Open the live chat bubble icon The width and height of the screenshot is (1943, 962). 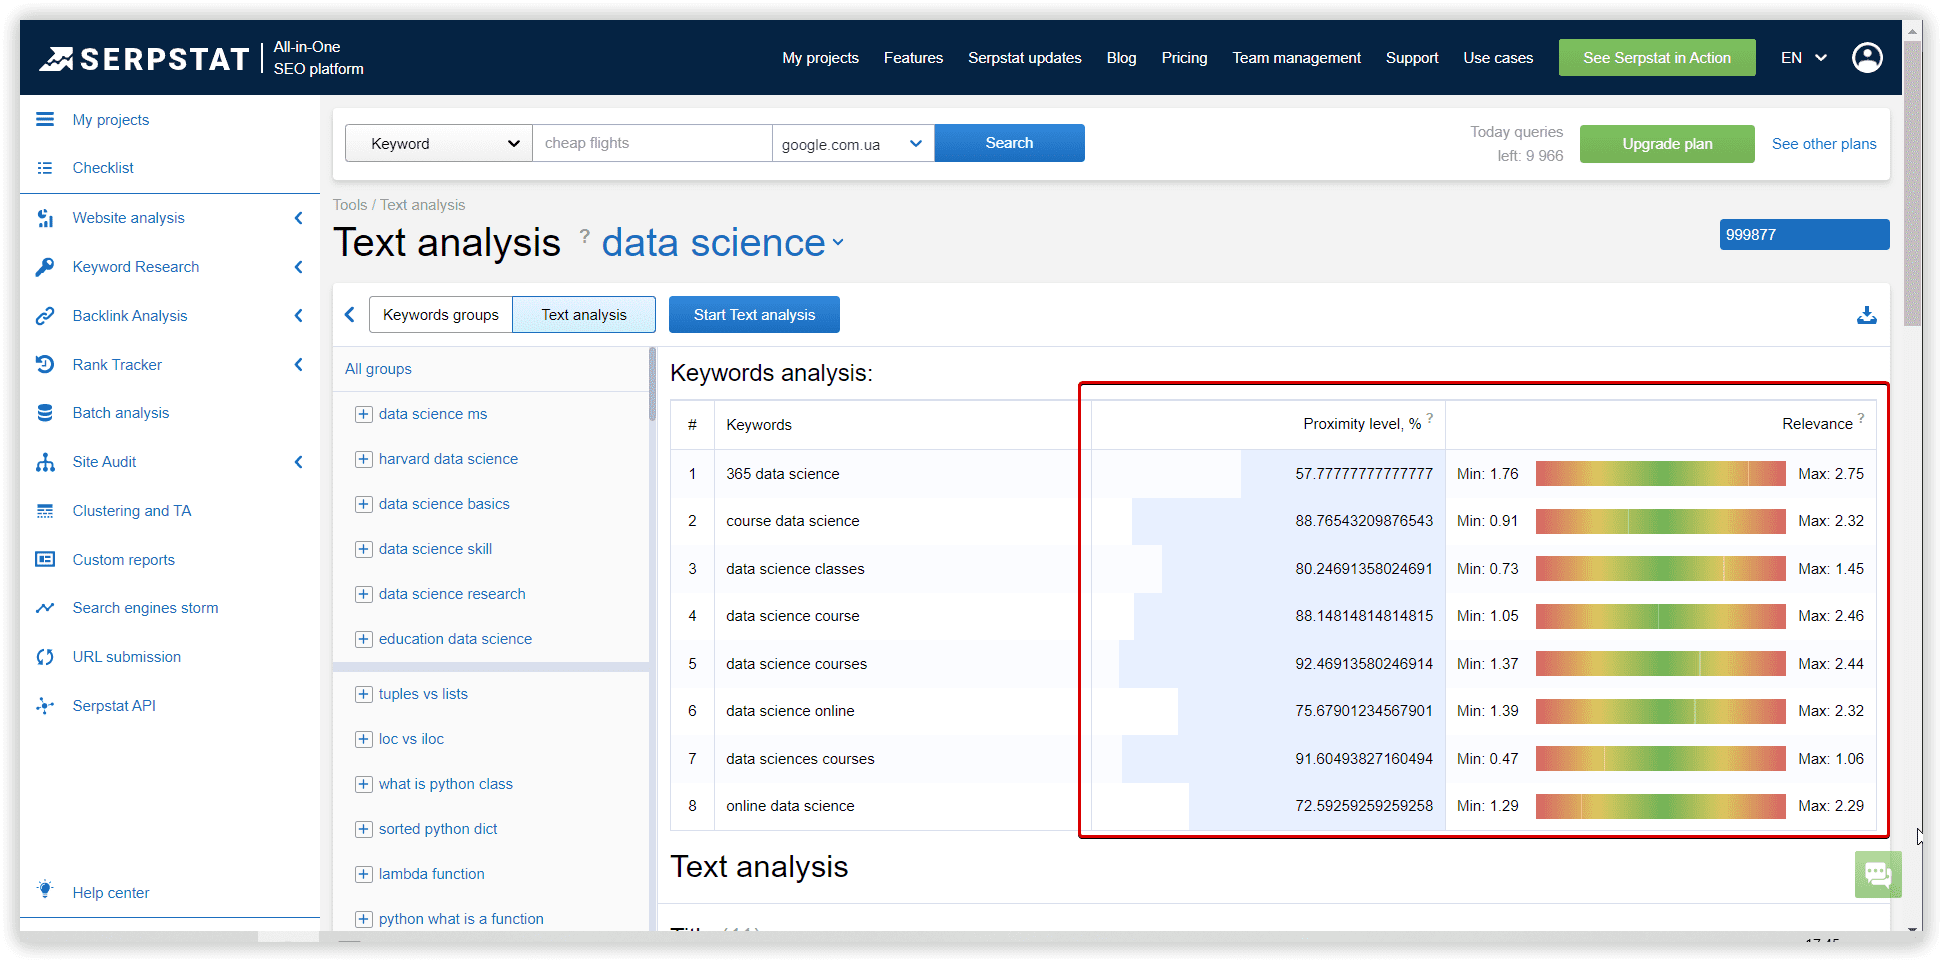tap(1877, 875)
